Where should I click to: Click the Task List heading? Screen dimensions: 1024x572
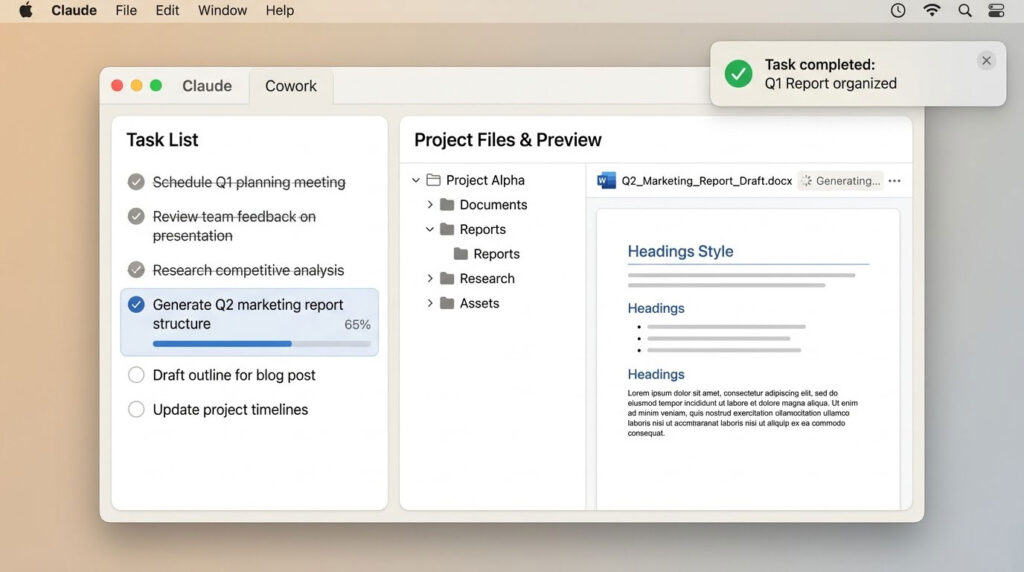click(x=162, y=140)
